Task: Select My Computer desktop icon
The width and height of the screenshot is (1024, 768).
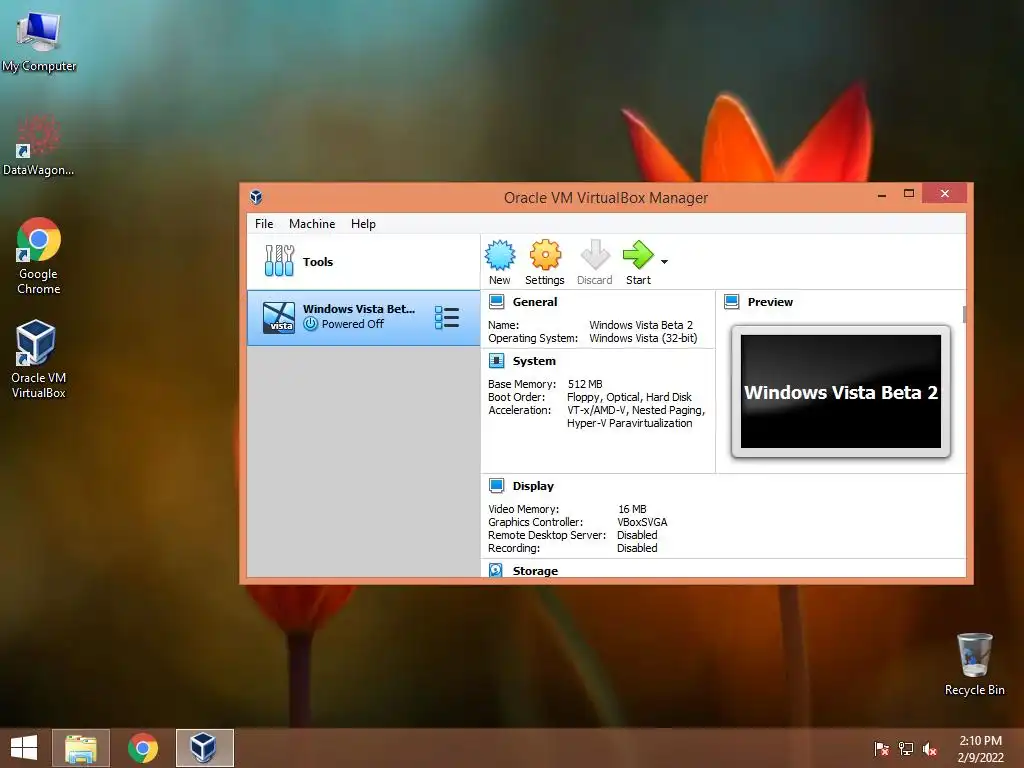Action: [39, 42]
